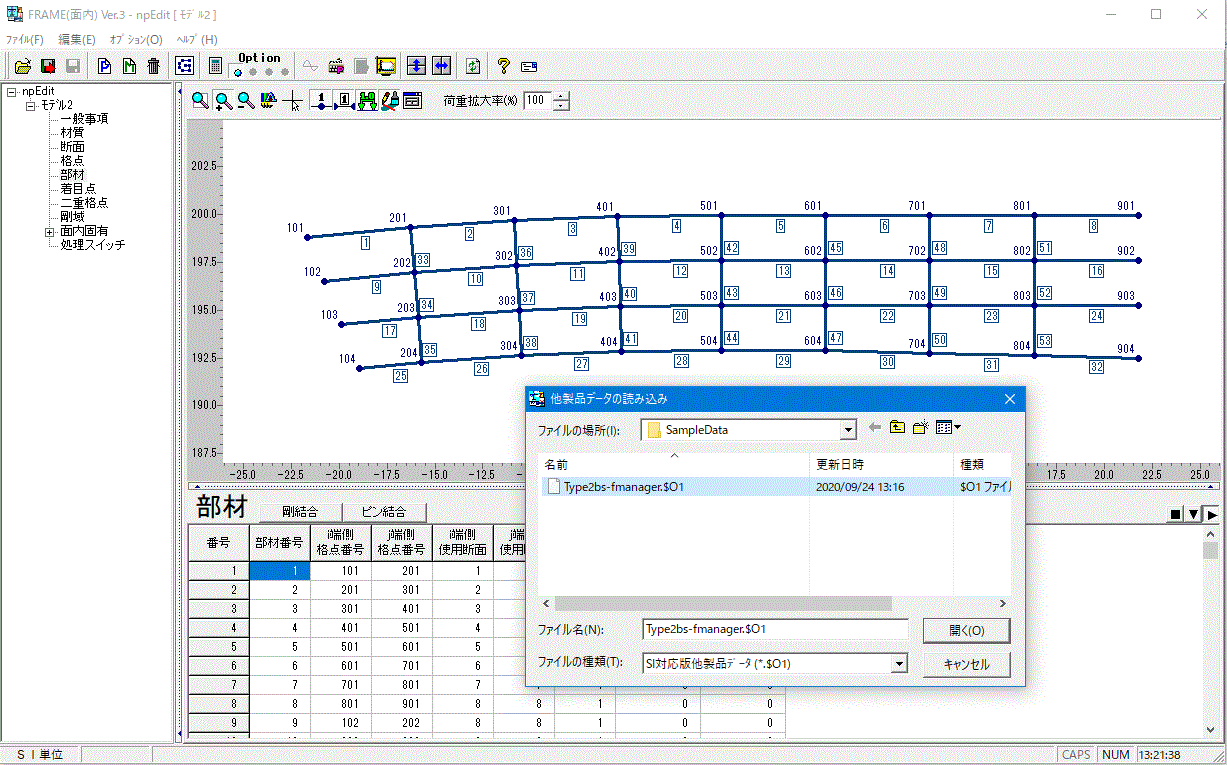Click the 荷重拡大率 spinner down arrow

point(561,105)
